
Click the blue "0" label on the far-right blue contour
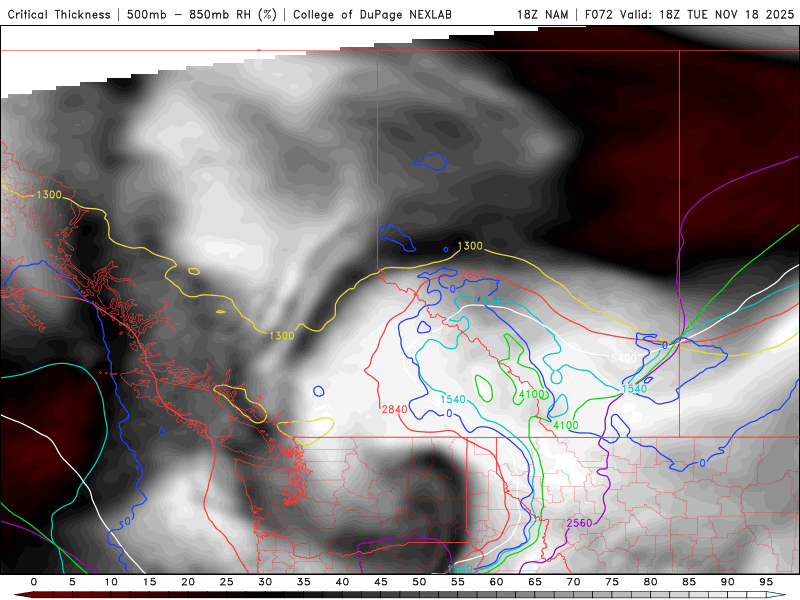pyautogui.click(x=703, y=463)
